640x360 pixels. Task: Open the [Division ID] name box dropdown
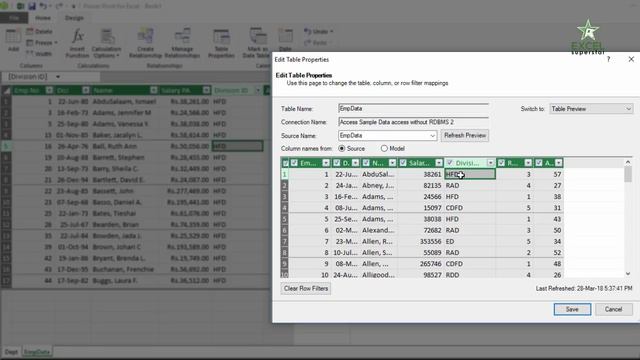[x=58, y=77]
